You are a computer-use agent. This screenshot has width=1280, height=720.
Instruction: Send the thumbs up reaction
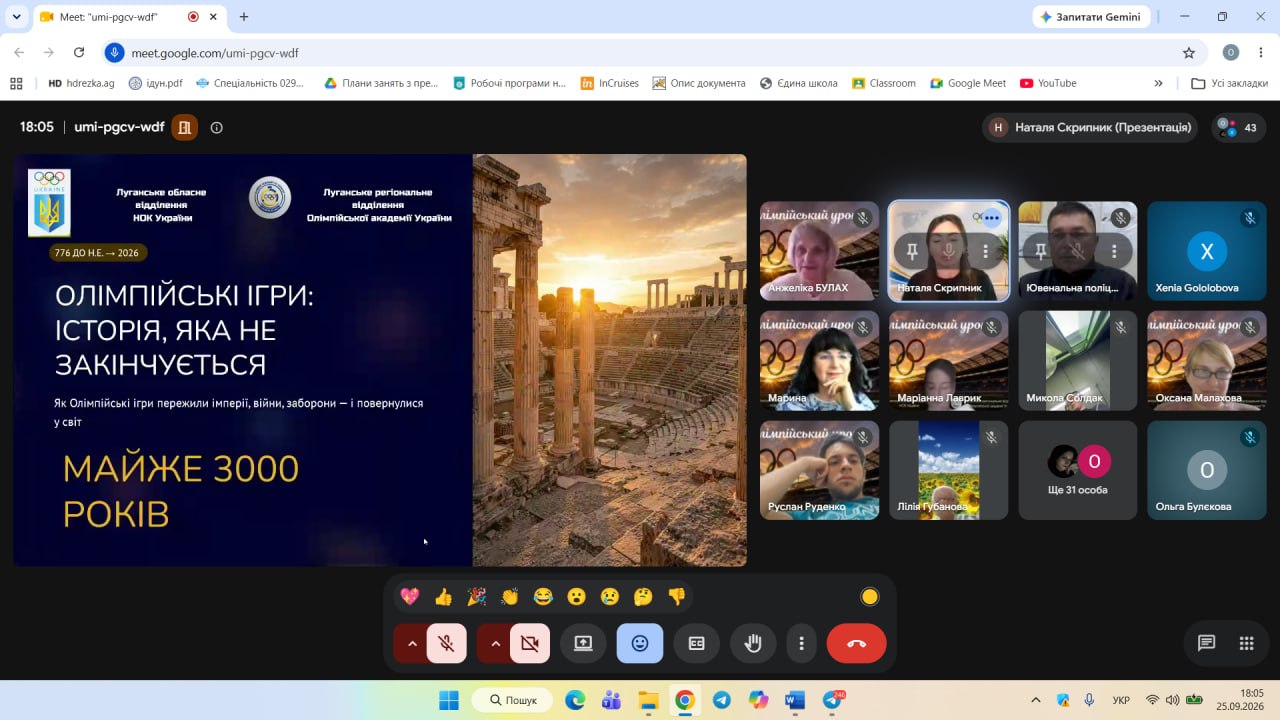pos(443,597)
